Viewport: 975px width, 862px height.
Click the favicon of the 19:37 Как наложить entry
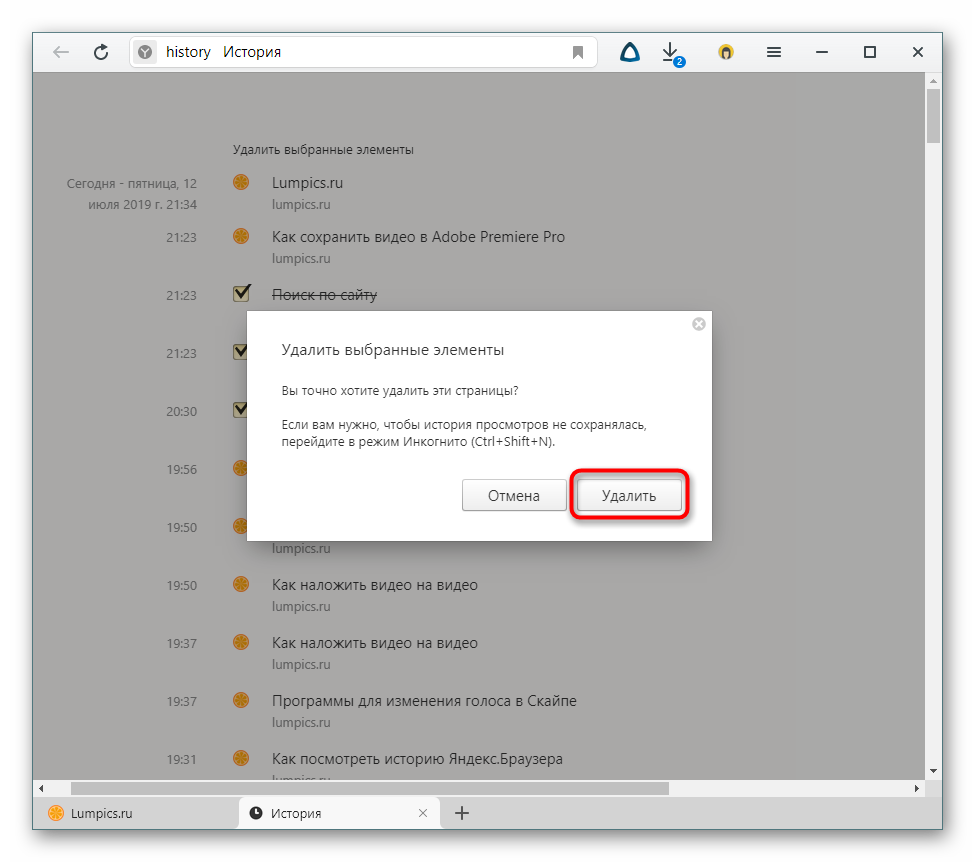click(x=241, y=642)
